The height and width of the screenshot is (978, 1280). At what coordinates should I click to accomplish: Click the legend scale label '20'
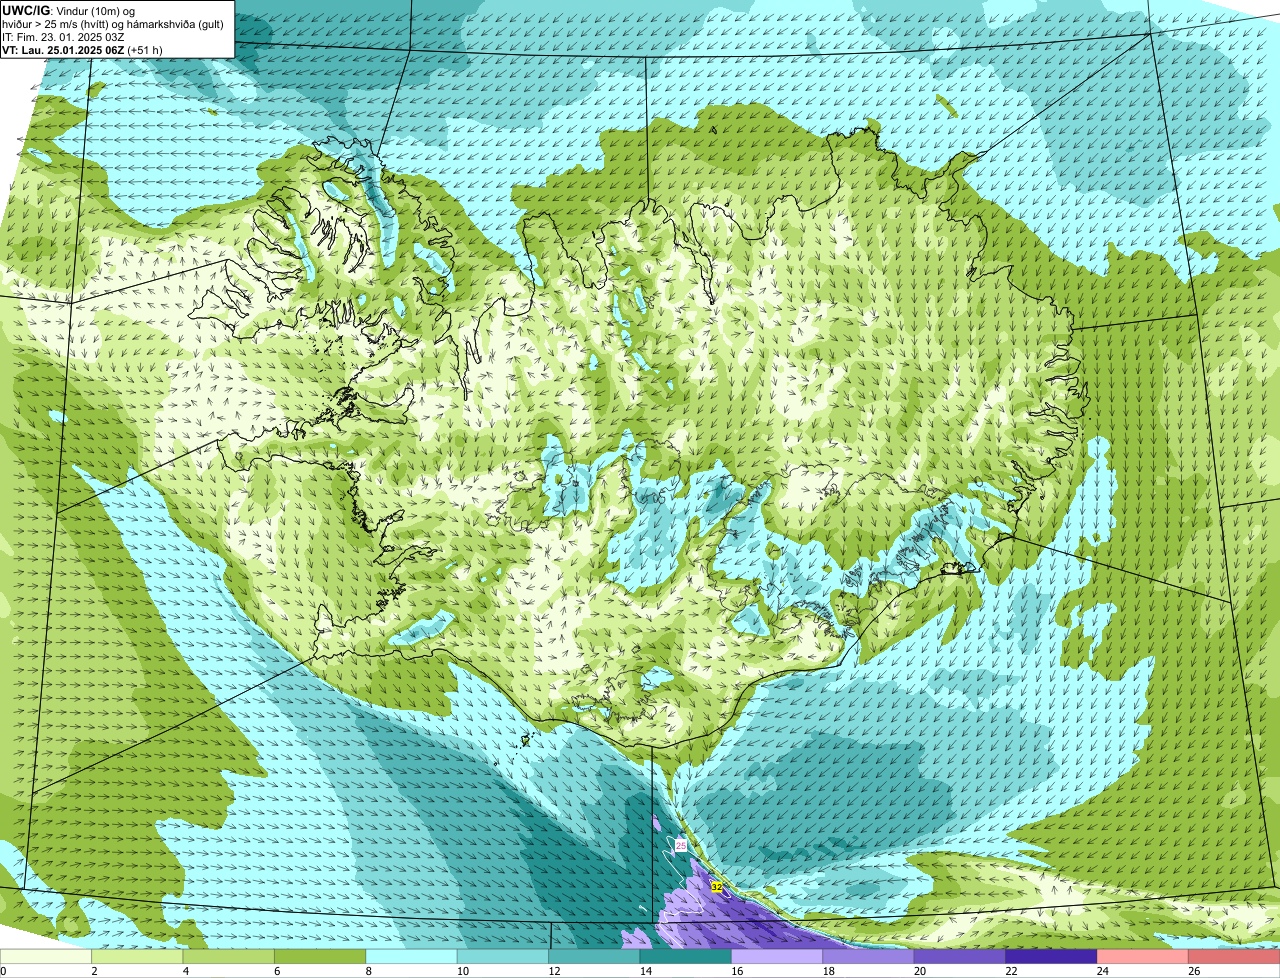click(x=921, y=971)
